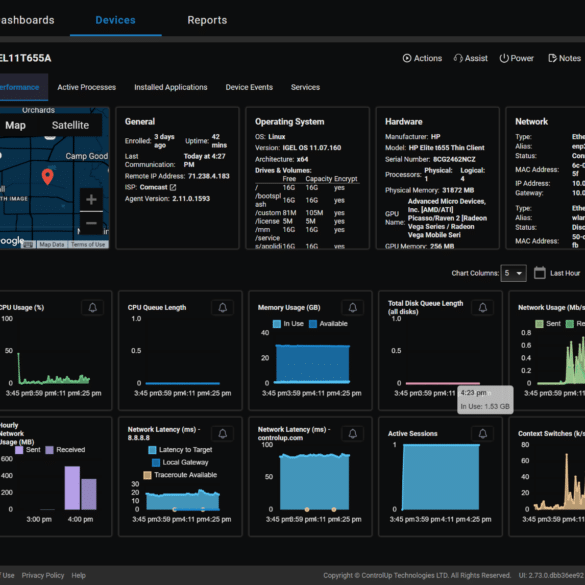585x585 pixels.
Task: Switch map to Map view
Action: [15, 125]
